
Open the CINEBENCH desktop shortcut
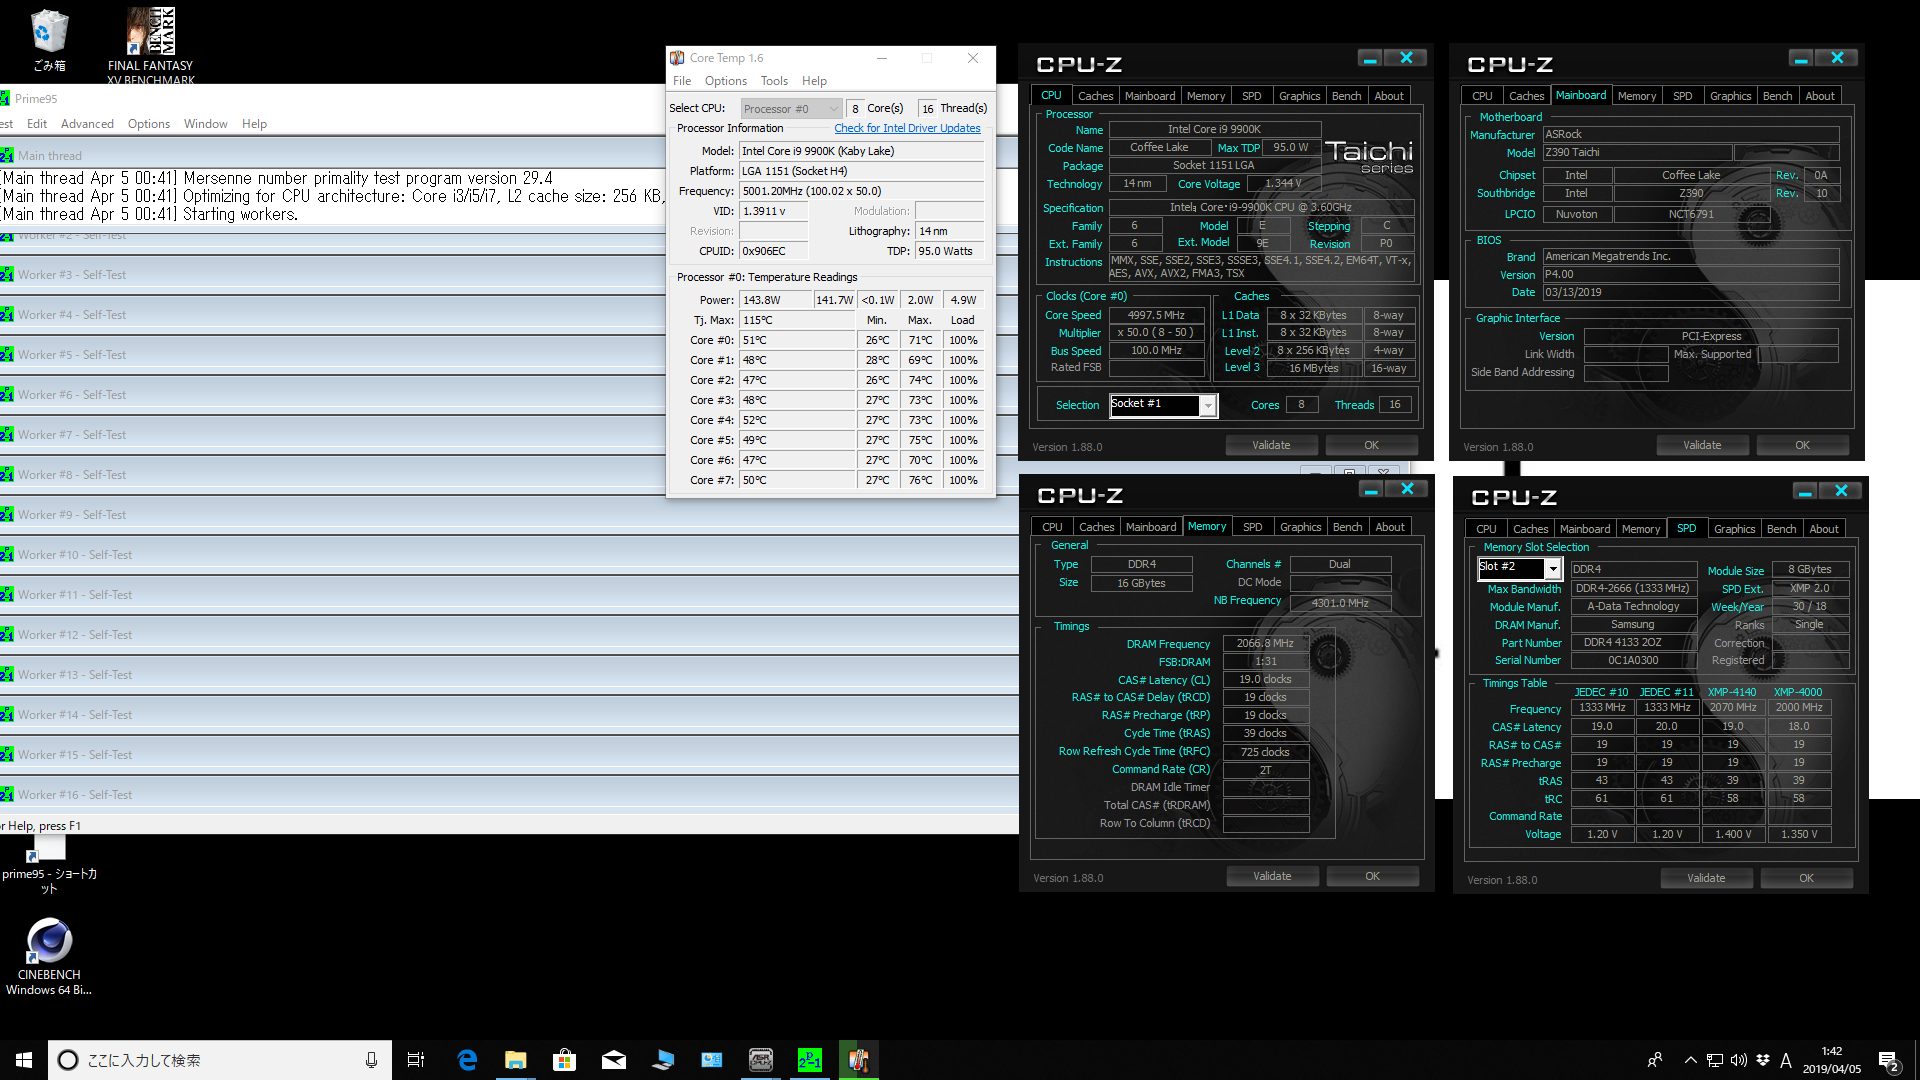point(49,956)
